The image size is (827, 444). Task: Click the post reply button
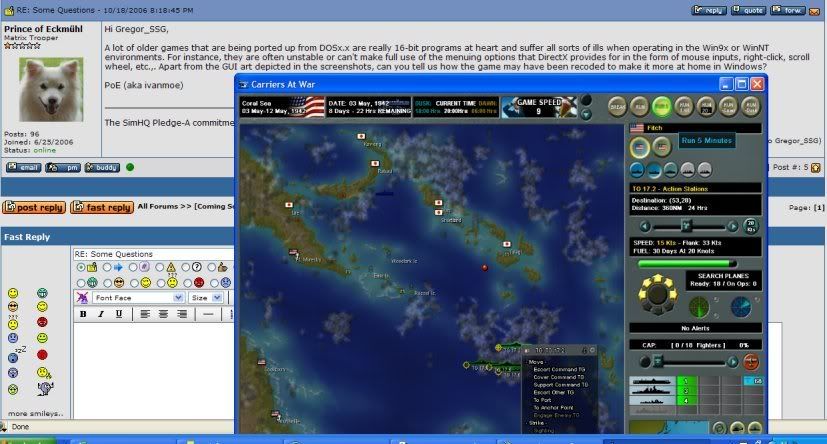pyautogui.click(x=33, y=207)
